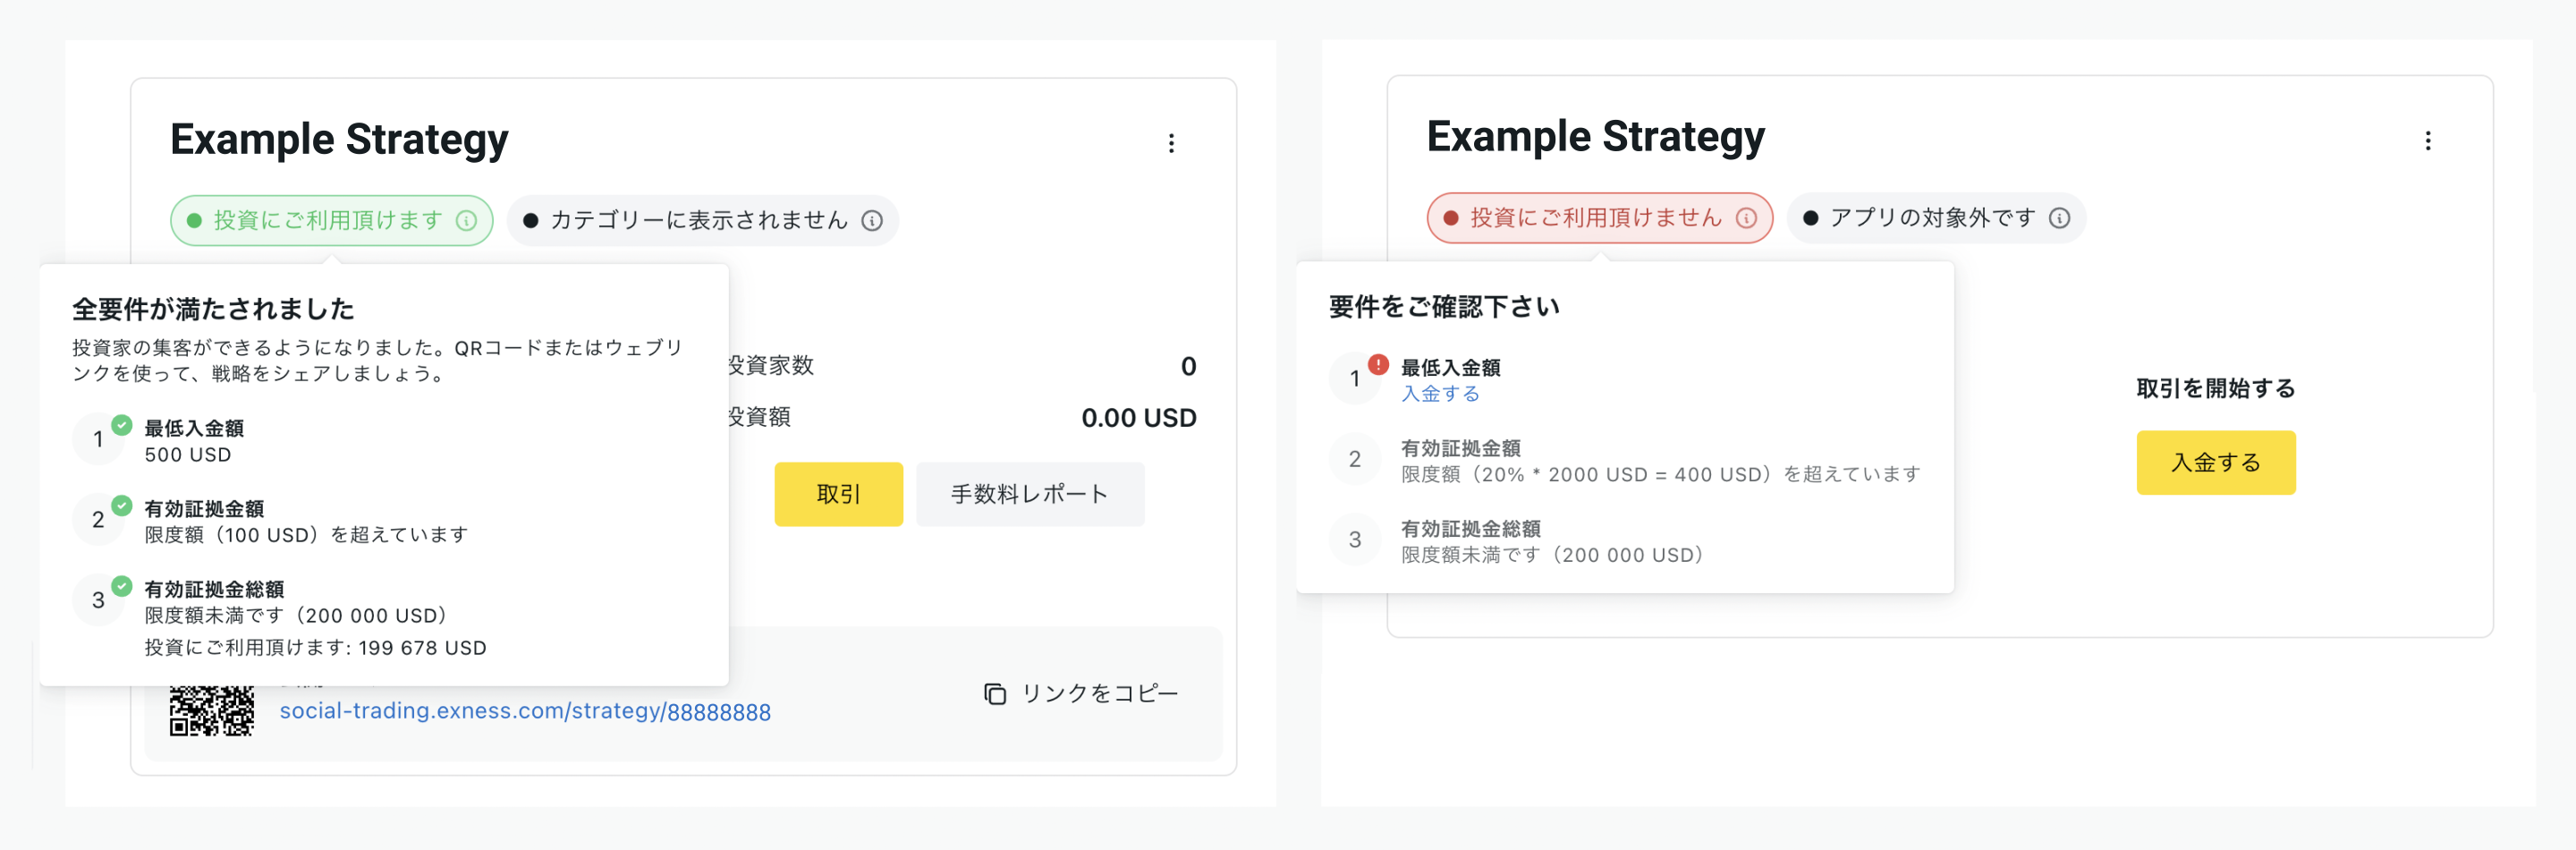Click the copy icon next to リンクをコピー
The image size is (2576, 850).
pyautogui.click(x=995, y=693)
